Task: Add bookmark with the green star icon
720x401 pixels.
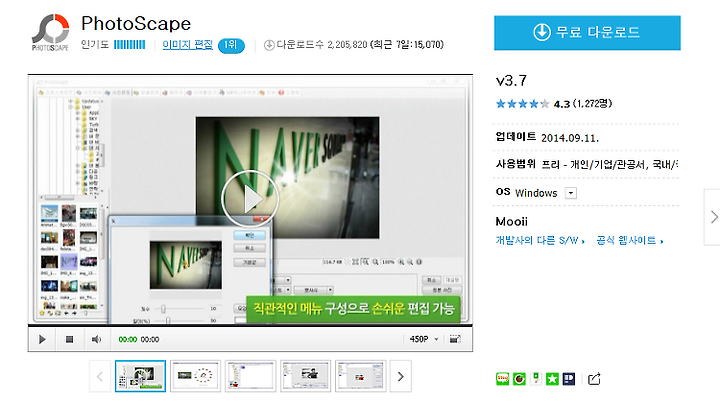Action: pyautogui.click(x=552, y=379)
